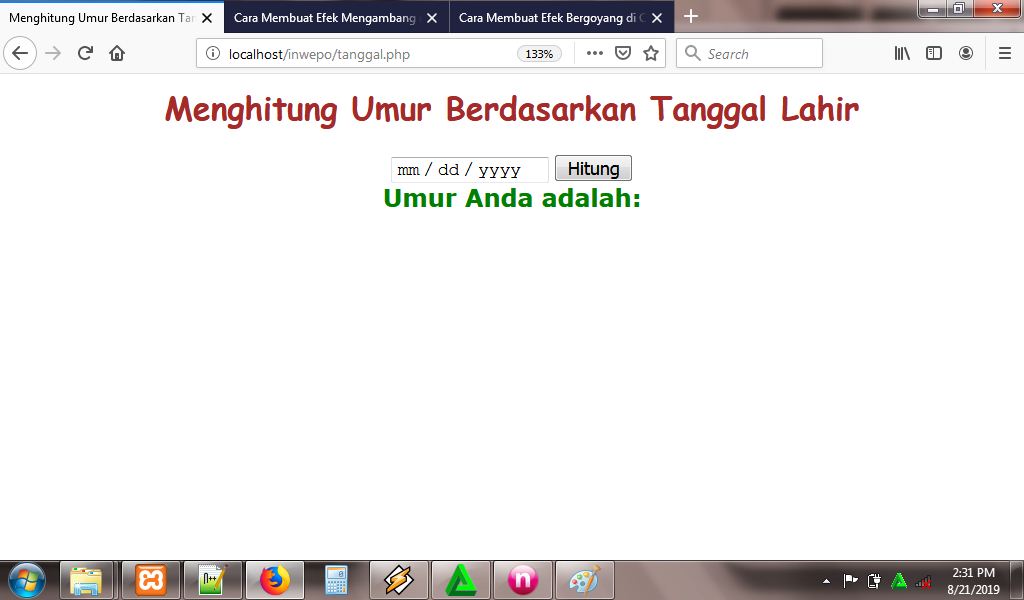1024x600 pixels.
Task: Open the Firefox hamburger menu
Action: pos(1004,53)
